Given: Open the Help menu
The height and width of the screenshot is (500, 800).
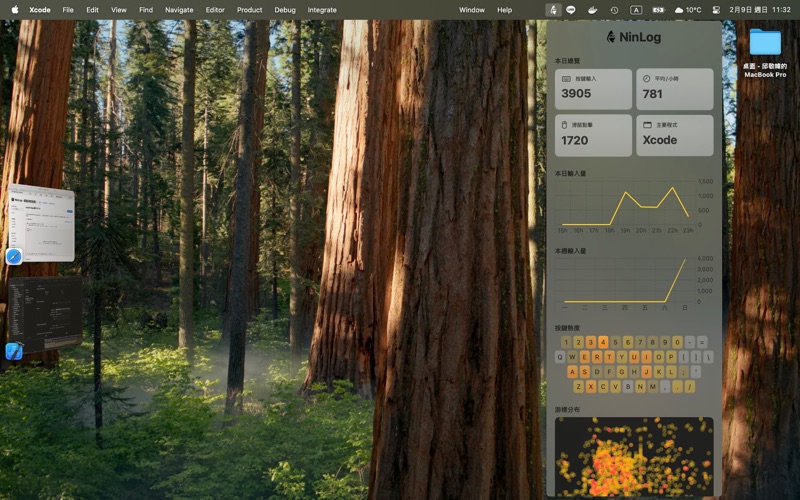Looking at the screenshot, I should [505, 10].
